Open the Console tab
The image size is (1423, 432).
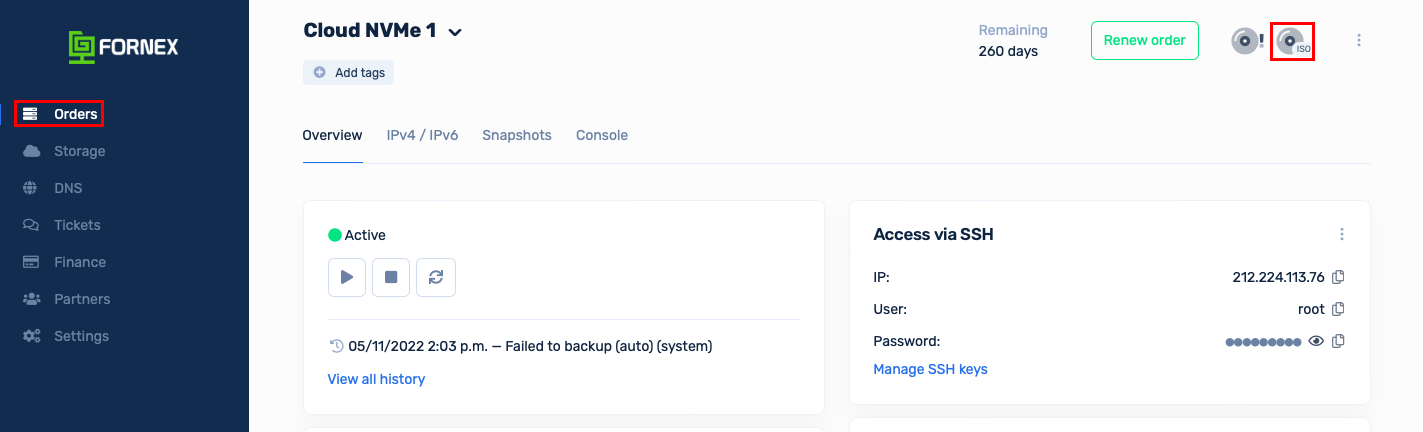602,135
